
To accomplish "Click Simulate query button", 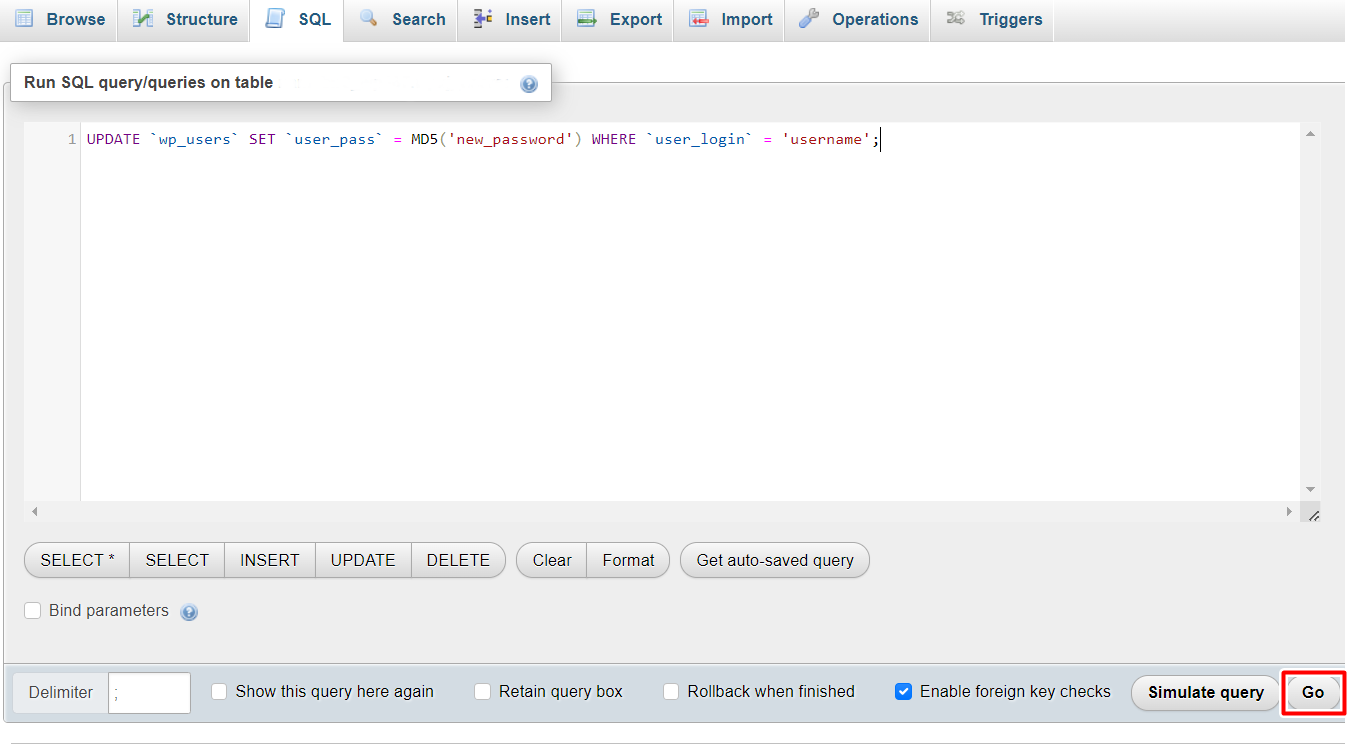I will coord(1206,692).
